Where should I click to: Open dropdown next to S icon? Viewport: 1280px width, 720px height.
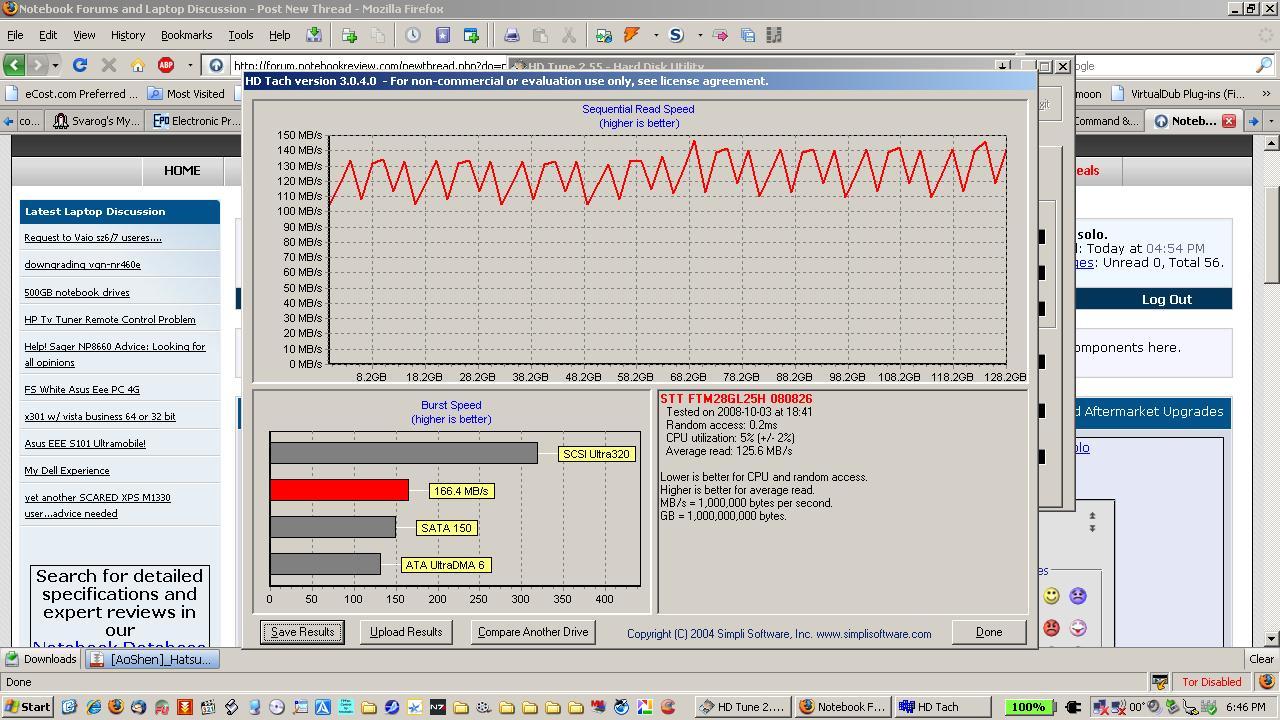(700, 35)
